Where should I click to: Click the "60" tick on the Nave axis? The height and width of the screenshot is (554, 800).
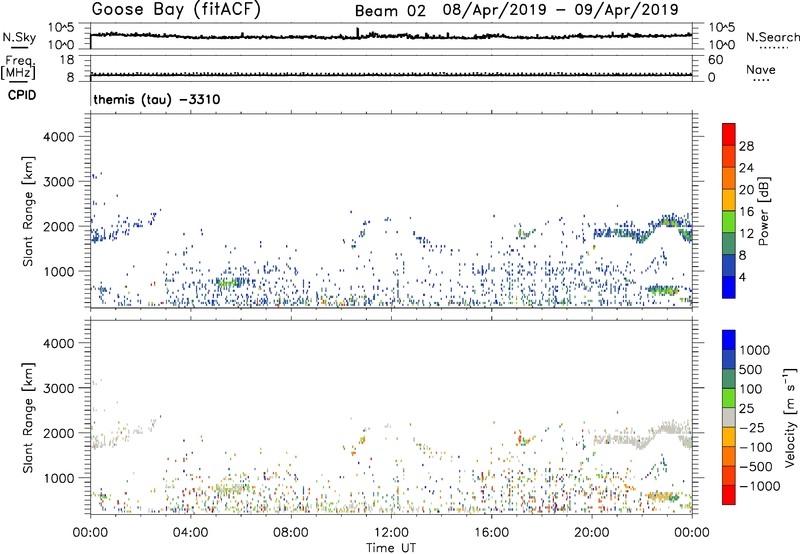715,60
